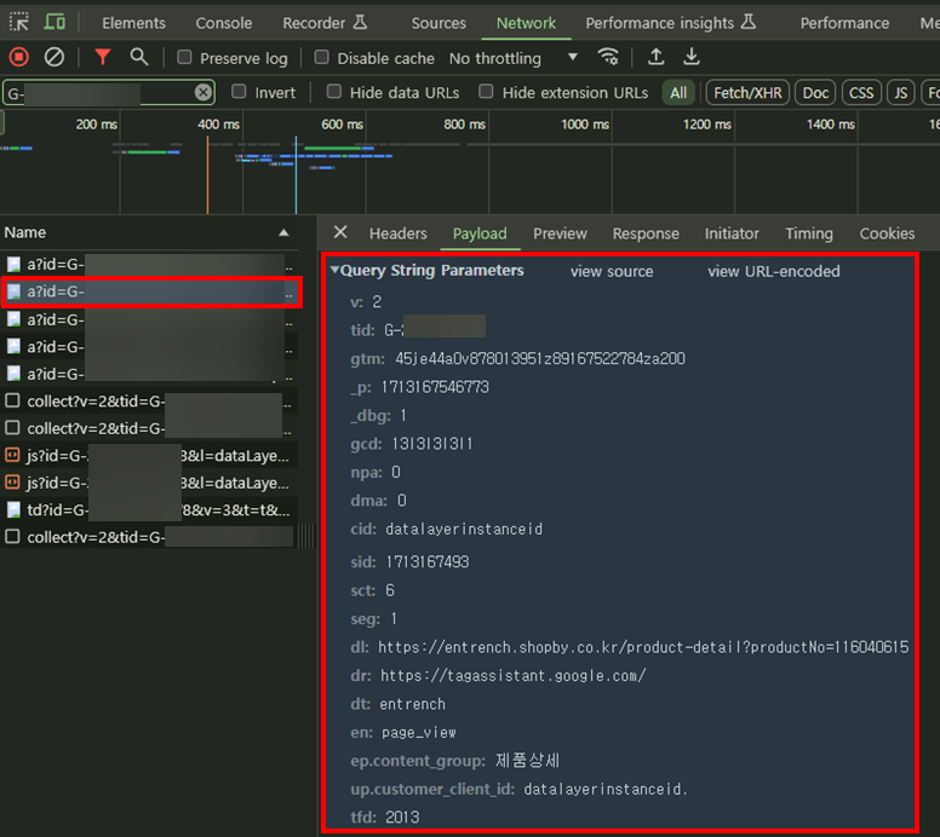Collapse the Query String Parameters section

point(335,271)
